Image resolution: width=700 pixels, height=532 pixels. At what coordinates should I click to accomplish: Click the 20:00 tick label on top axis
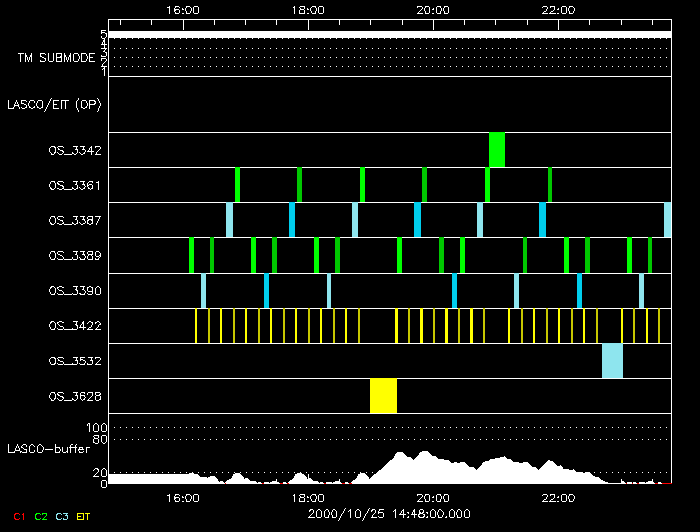pyautogui.click(x=432, y=9)
